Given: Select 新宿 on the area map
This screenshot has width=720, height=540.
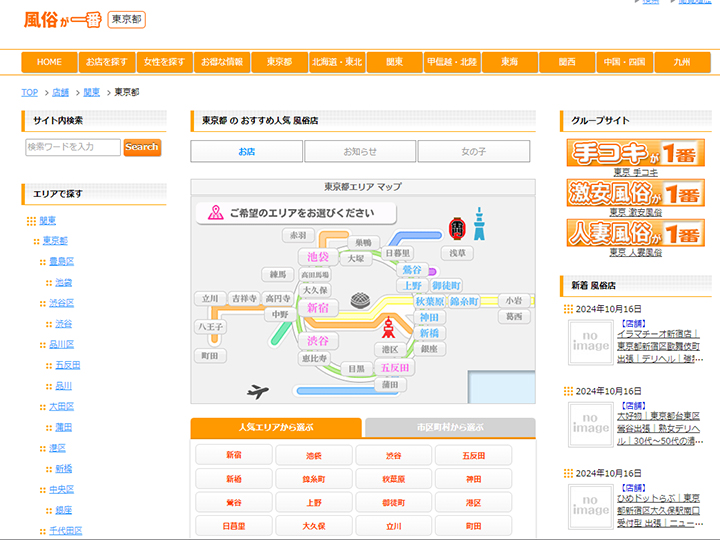Looking at the screenshot, I should [319, 308].
